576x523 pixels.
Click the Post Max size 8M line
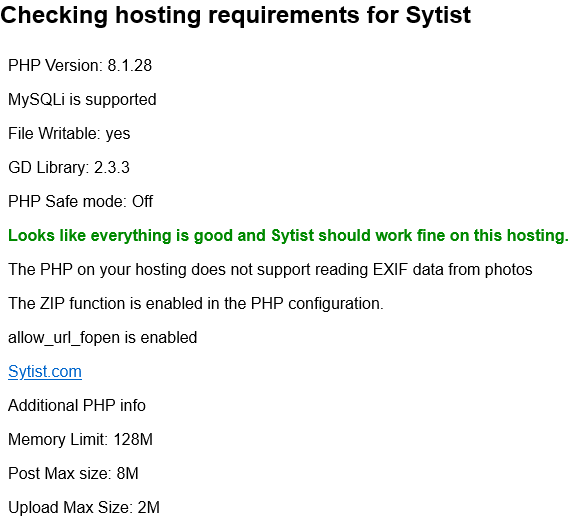click(x=73, y=473)
